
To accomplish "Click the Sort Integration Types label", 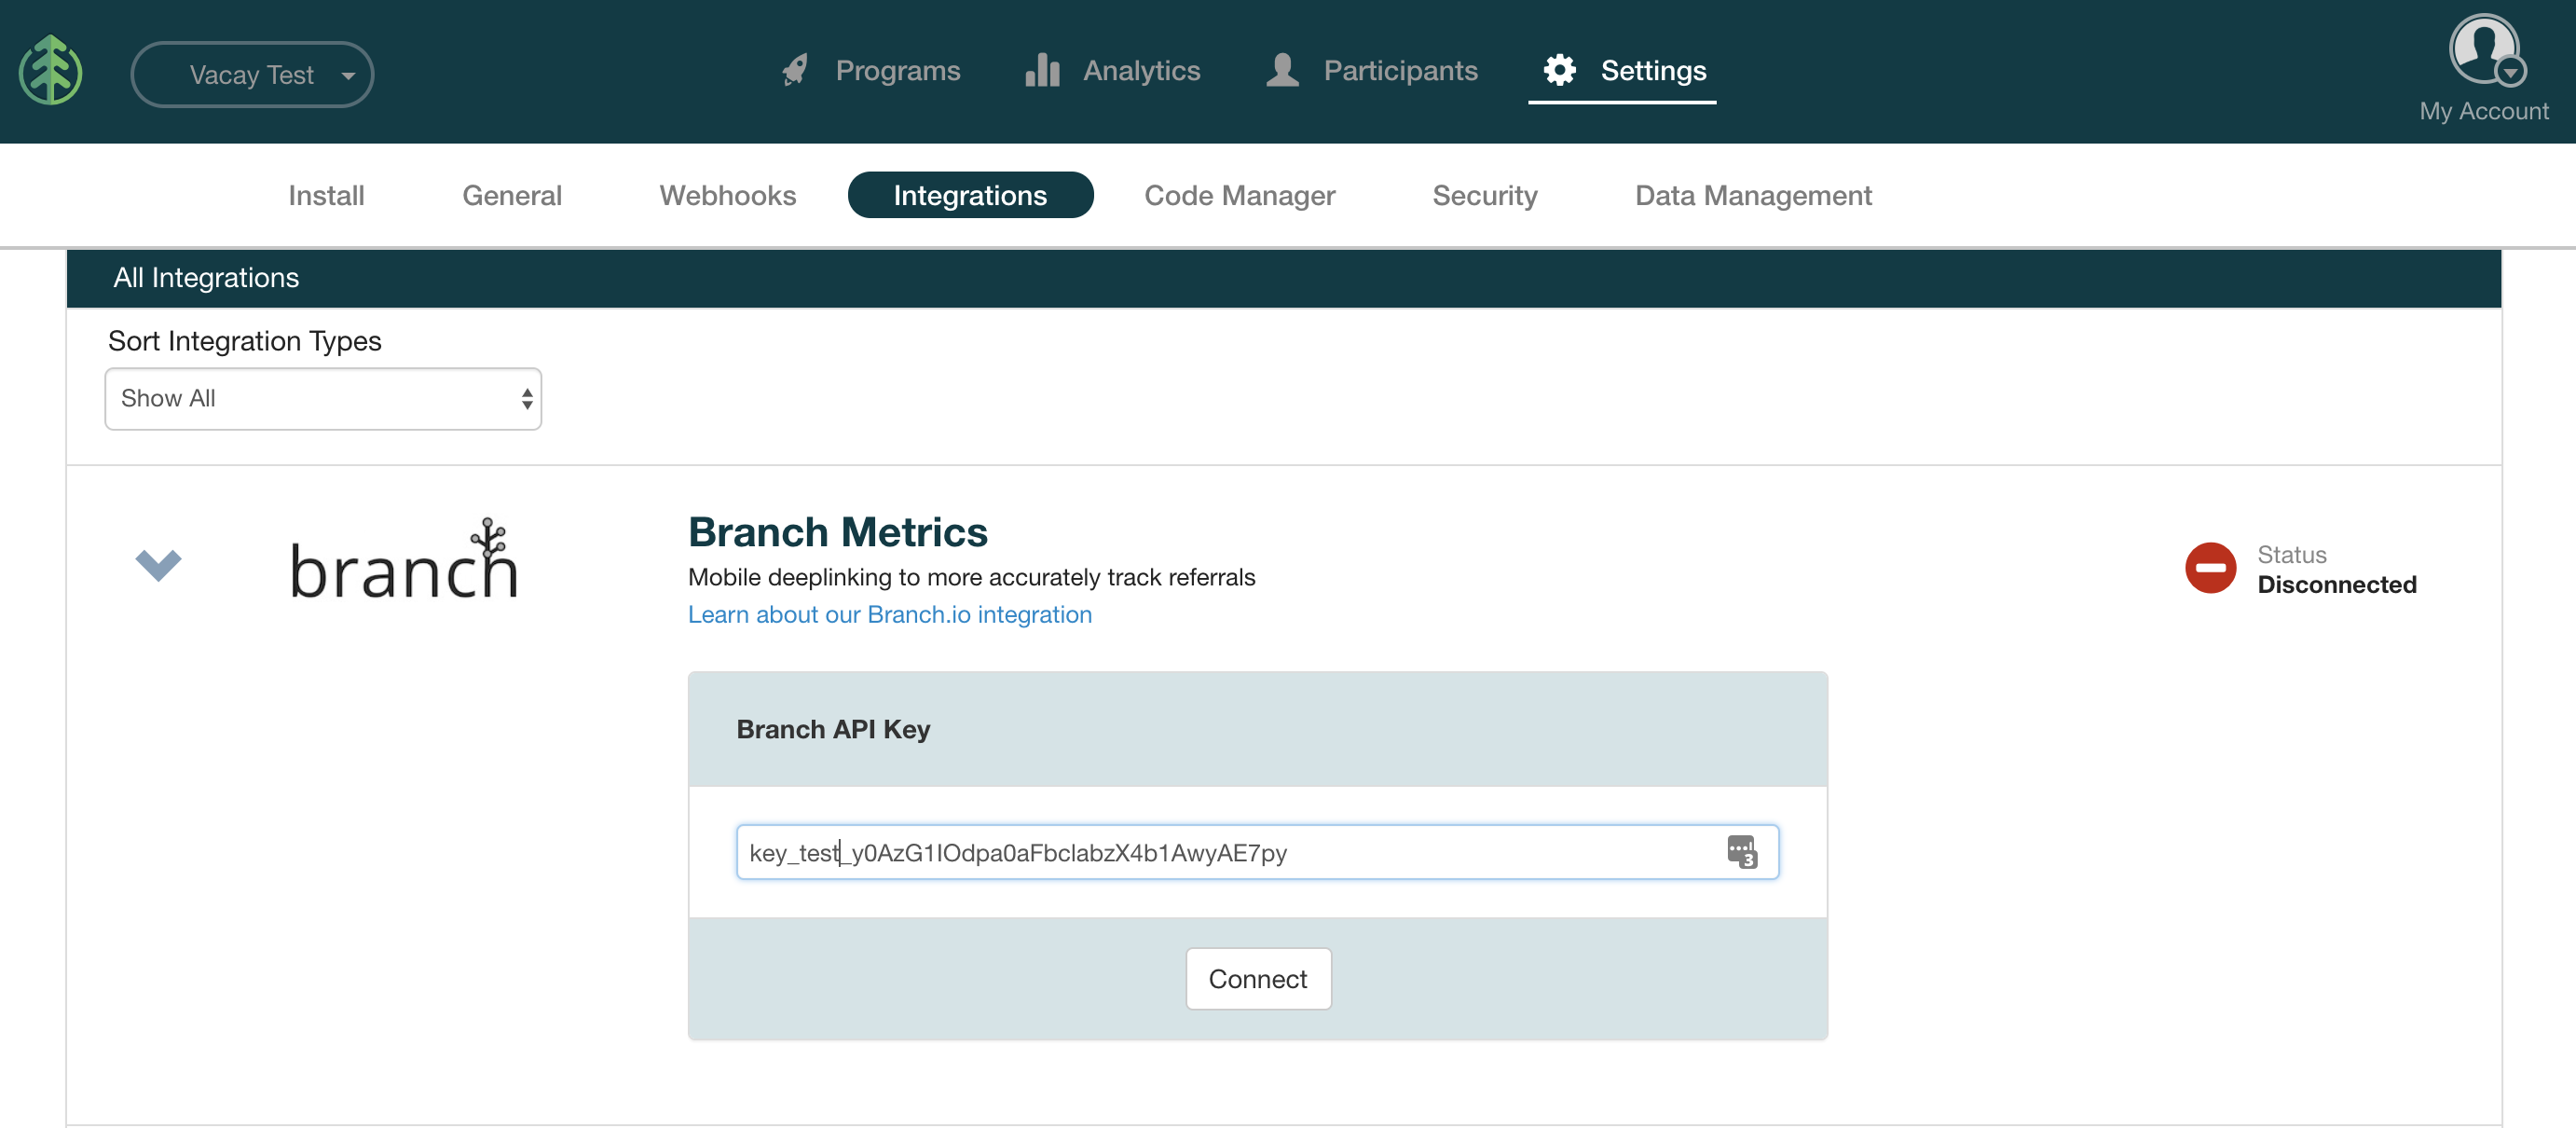I will tap(245, 341).
